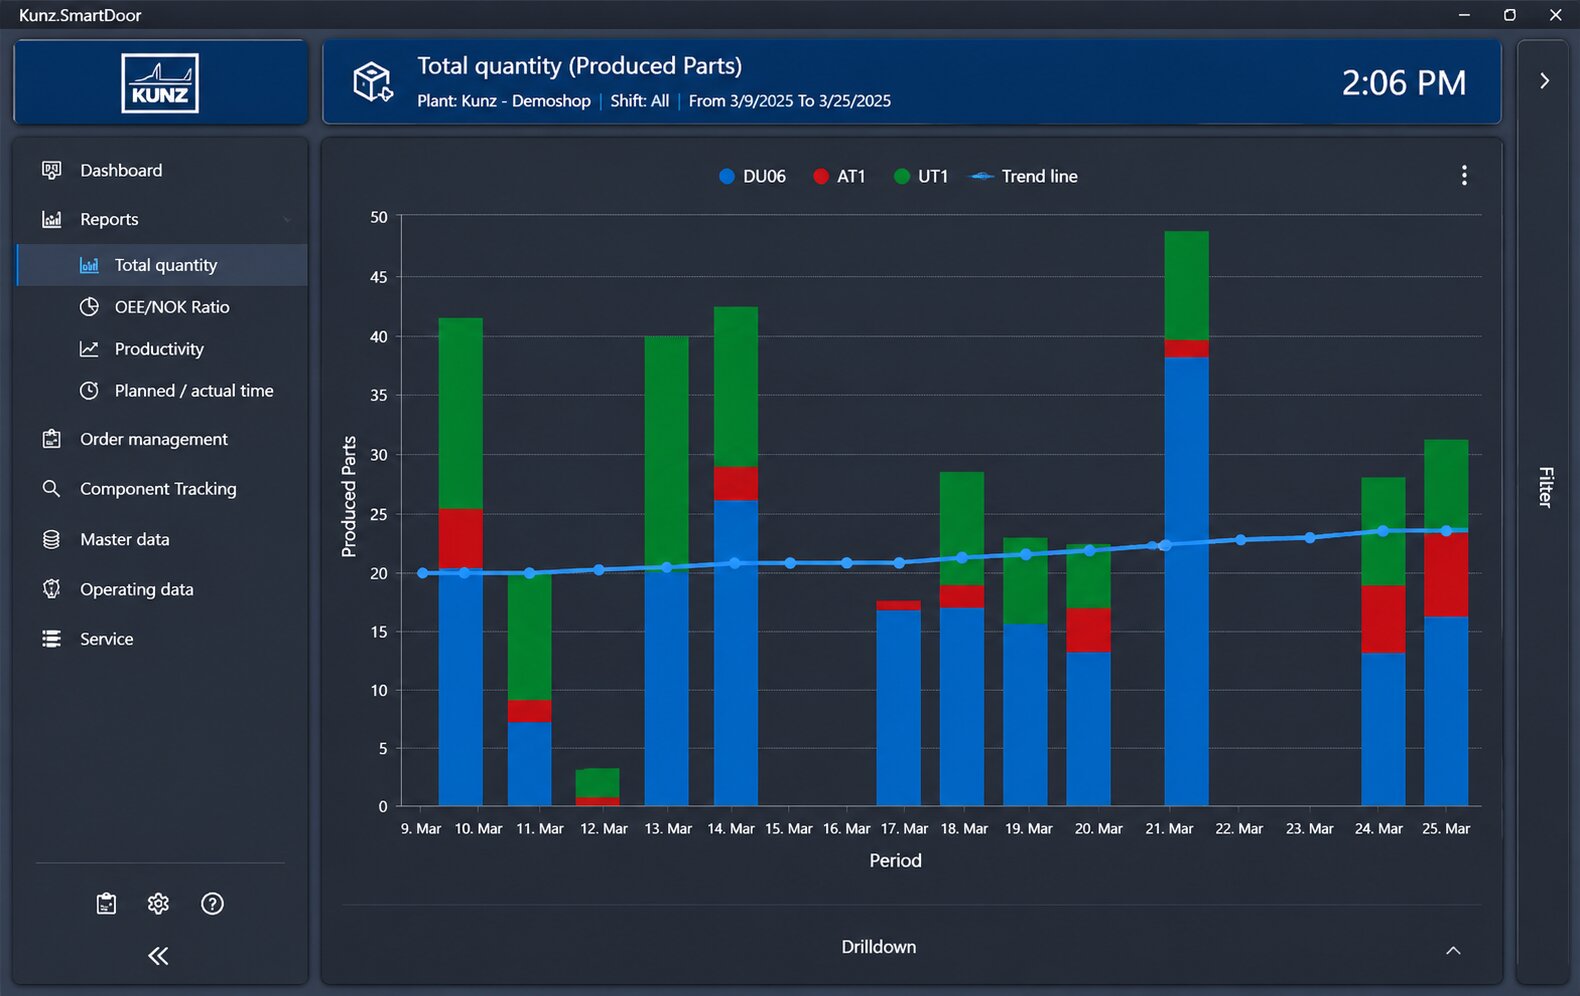This screenshot has width=1580, height=996.
Task: Toggle the Trend line in the legend
Action: click(1025, 176)
